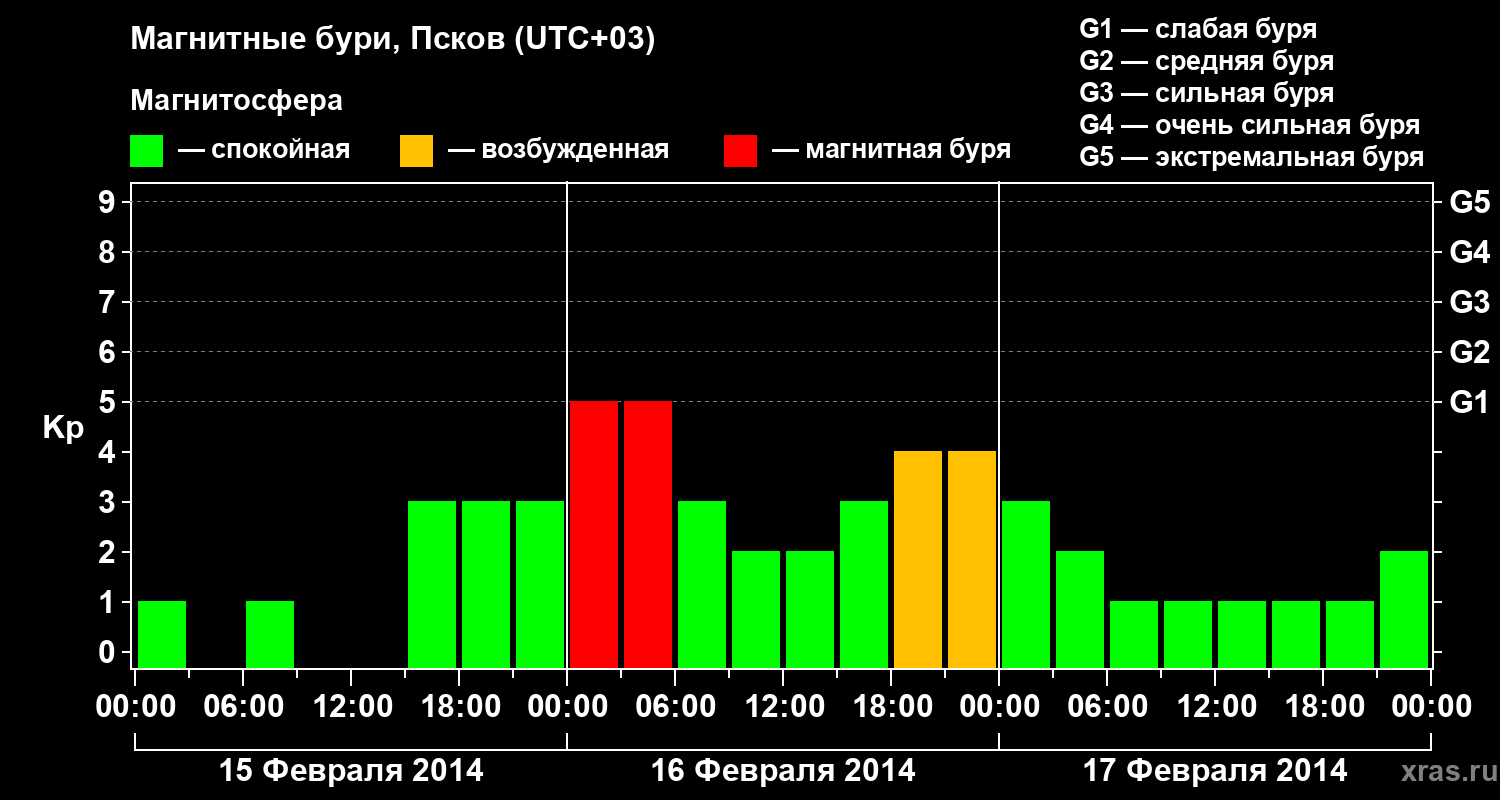The height and width of the screenshot is (800, 1500).
Task: Click the G3 label on right axis
Action: (1469, 302)
